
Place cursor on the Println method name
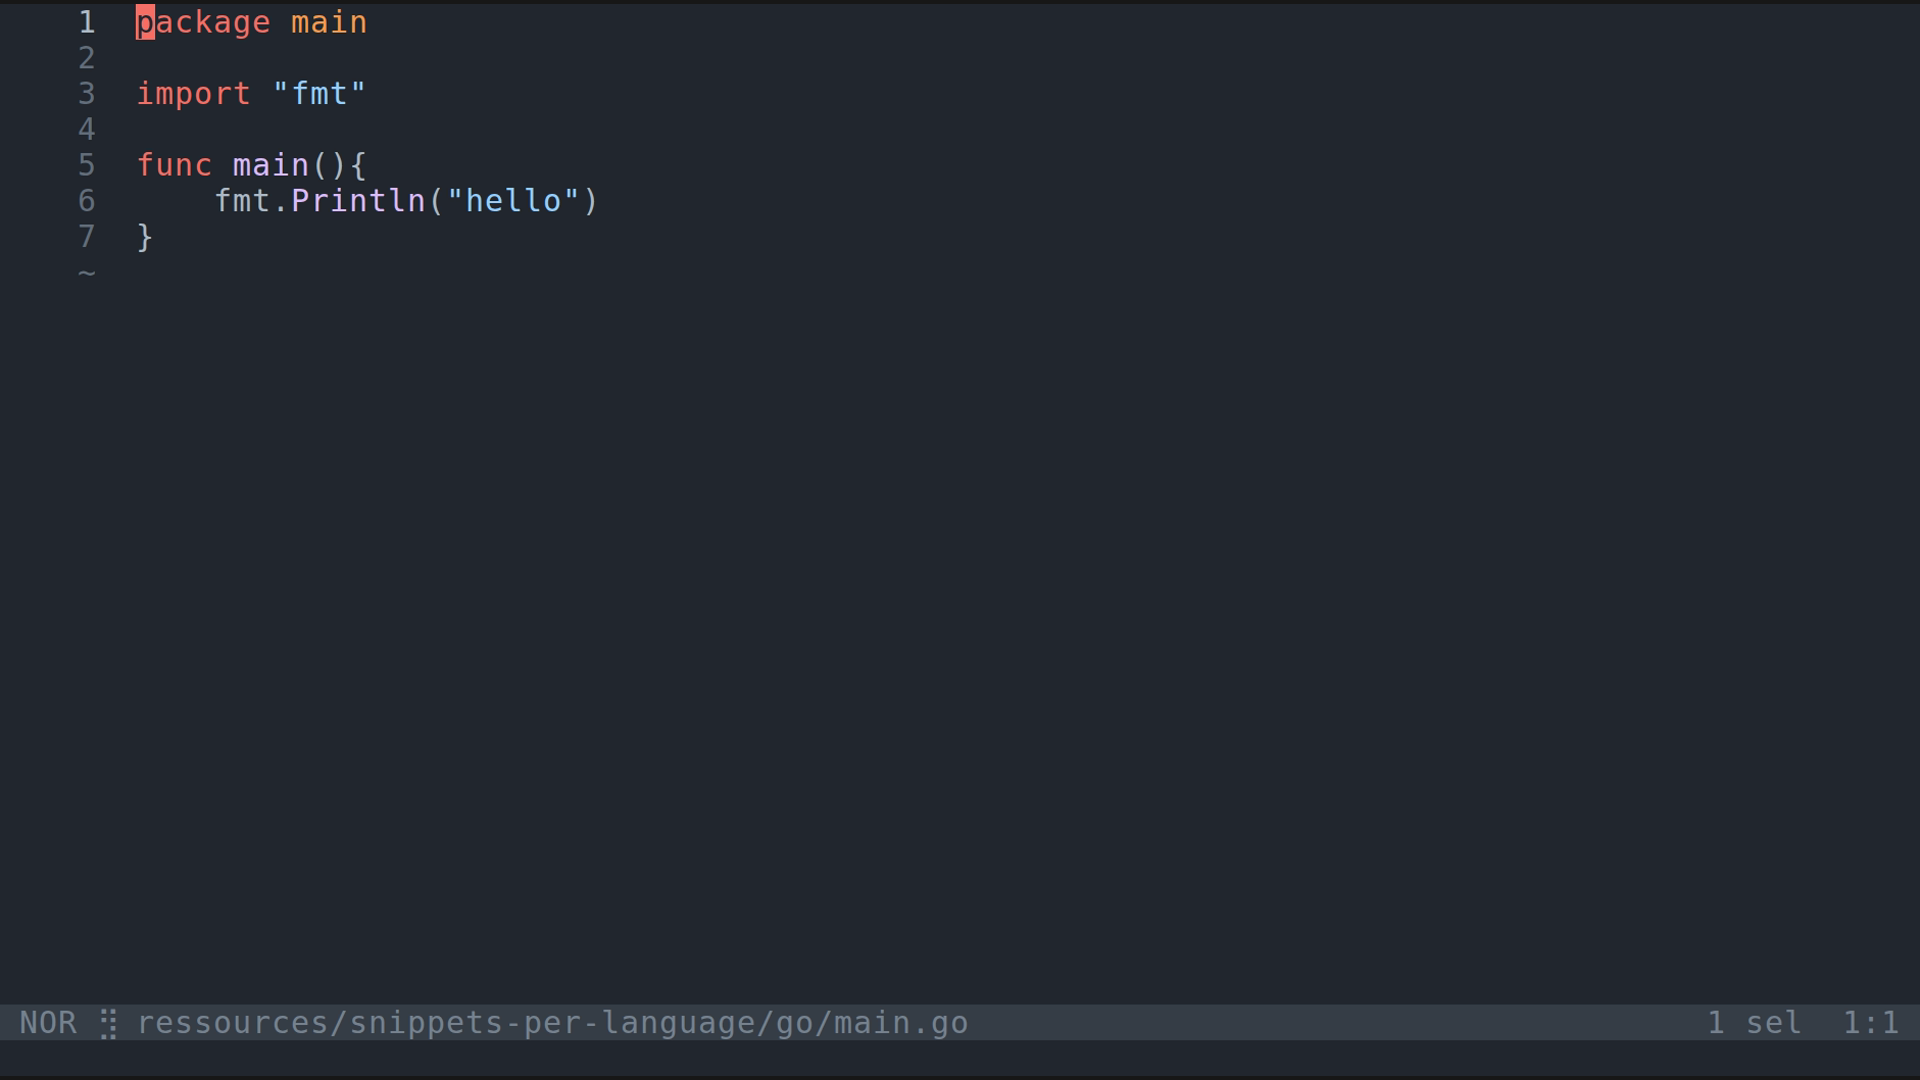point(358,201)
